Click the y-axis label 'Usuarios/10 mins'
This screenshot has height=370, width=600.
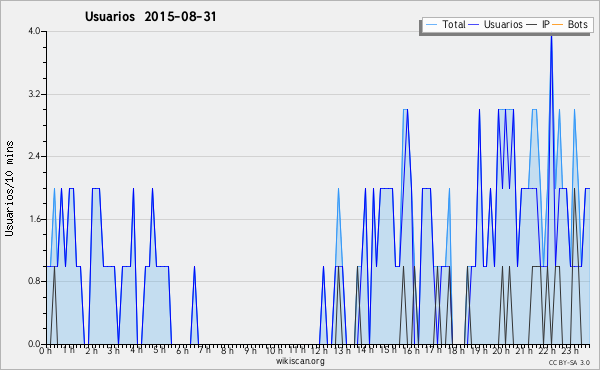coord(9,188)
